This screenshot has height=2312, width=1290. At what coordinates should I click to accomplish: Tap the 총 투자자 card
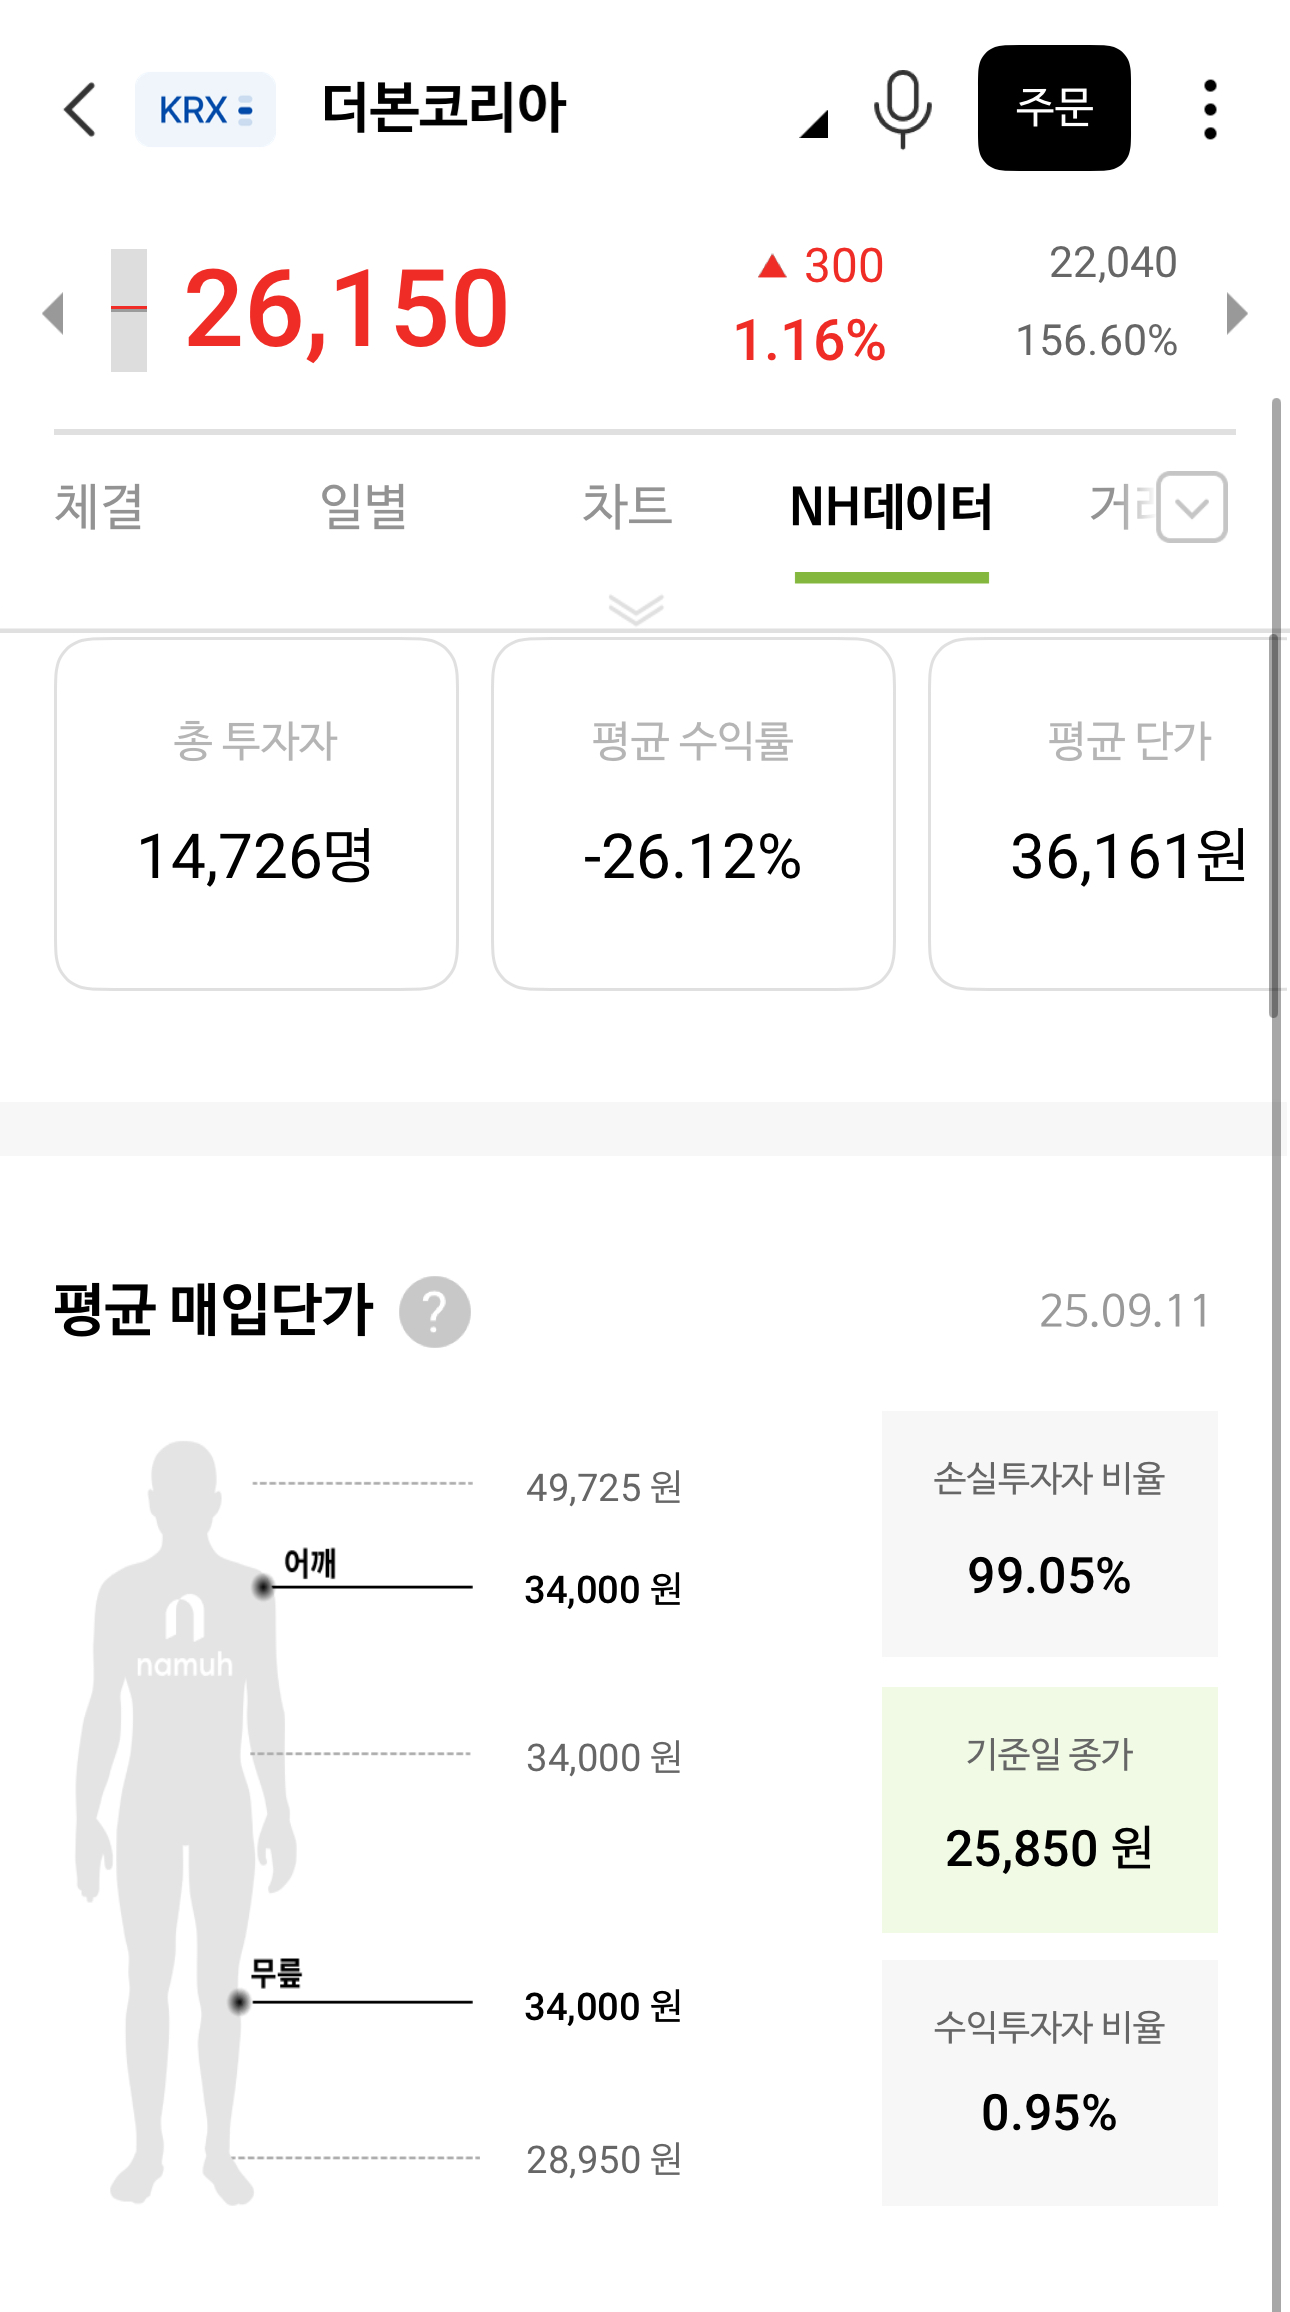[x=256, y=814]
